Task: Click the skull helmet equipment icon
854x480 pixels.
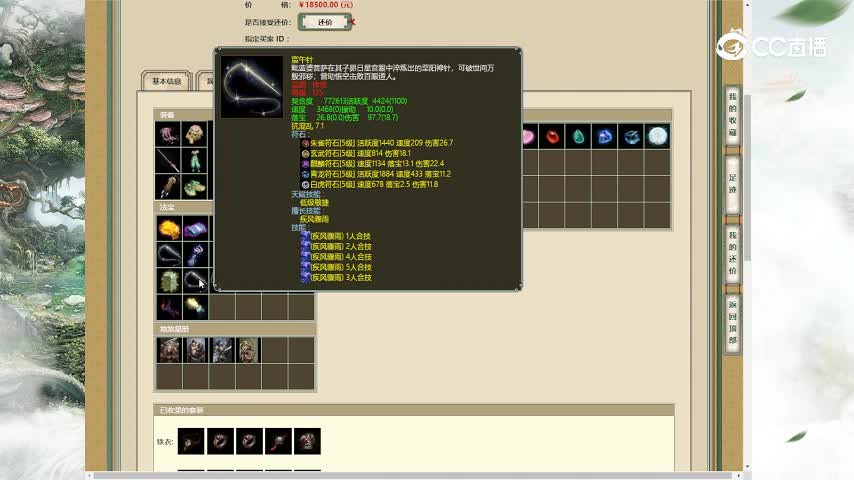Action: (195, 135)
